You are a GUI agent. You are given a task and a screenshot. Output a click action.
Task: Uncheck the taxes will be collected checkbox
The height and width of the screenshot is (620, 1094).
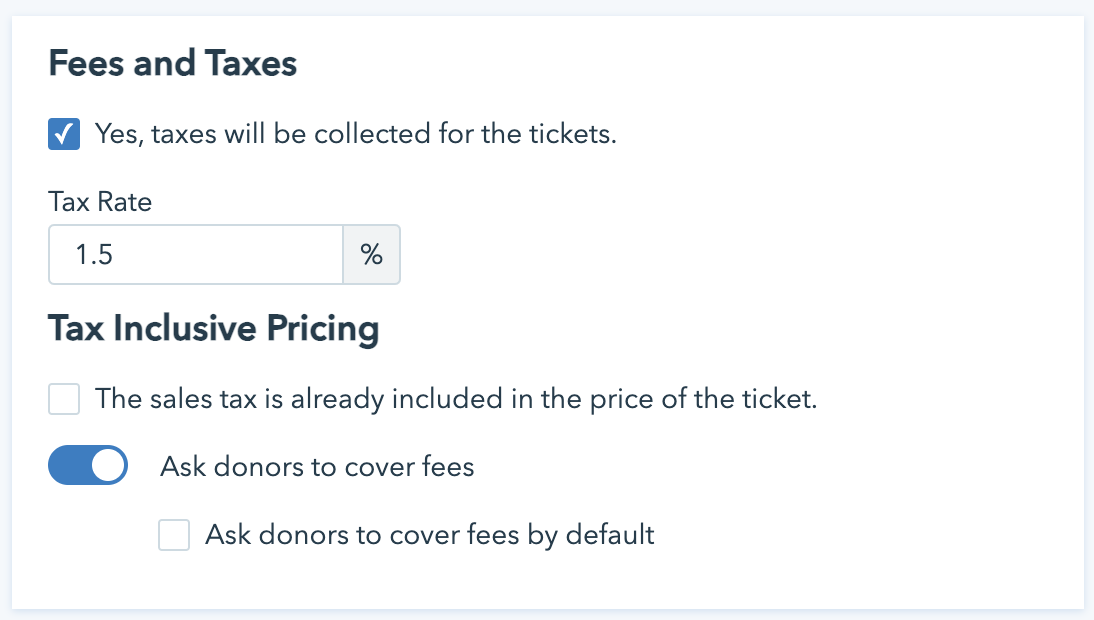click(64, 134)
